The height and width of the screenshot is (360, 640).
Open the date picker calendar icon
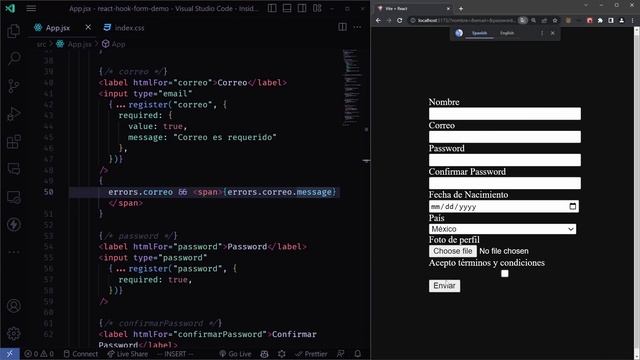pos(573,206)
